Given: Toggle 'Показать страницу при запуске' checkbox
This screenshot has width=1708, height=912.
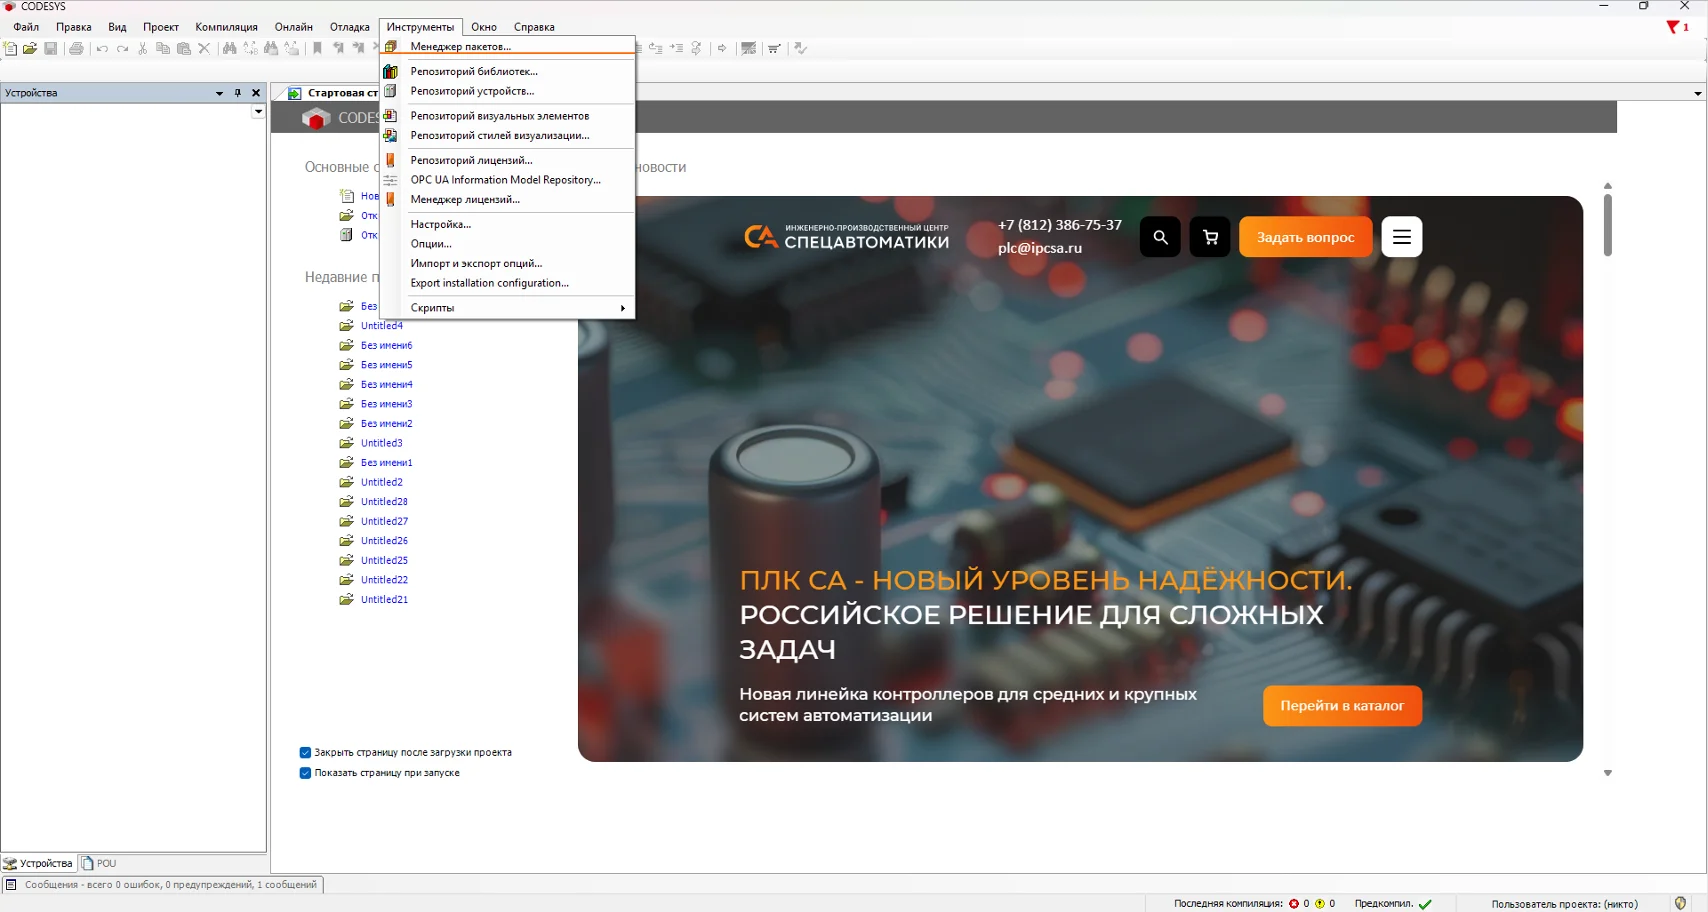Looking at the screenshot, I should pos(305,773).
